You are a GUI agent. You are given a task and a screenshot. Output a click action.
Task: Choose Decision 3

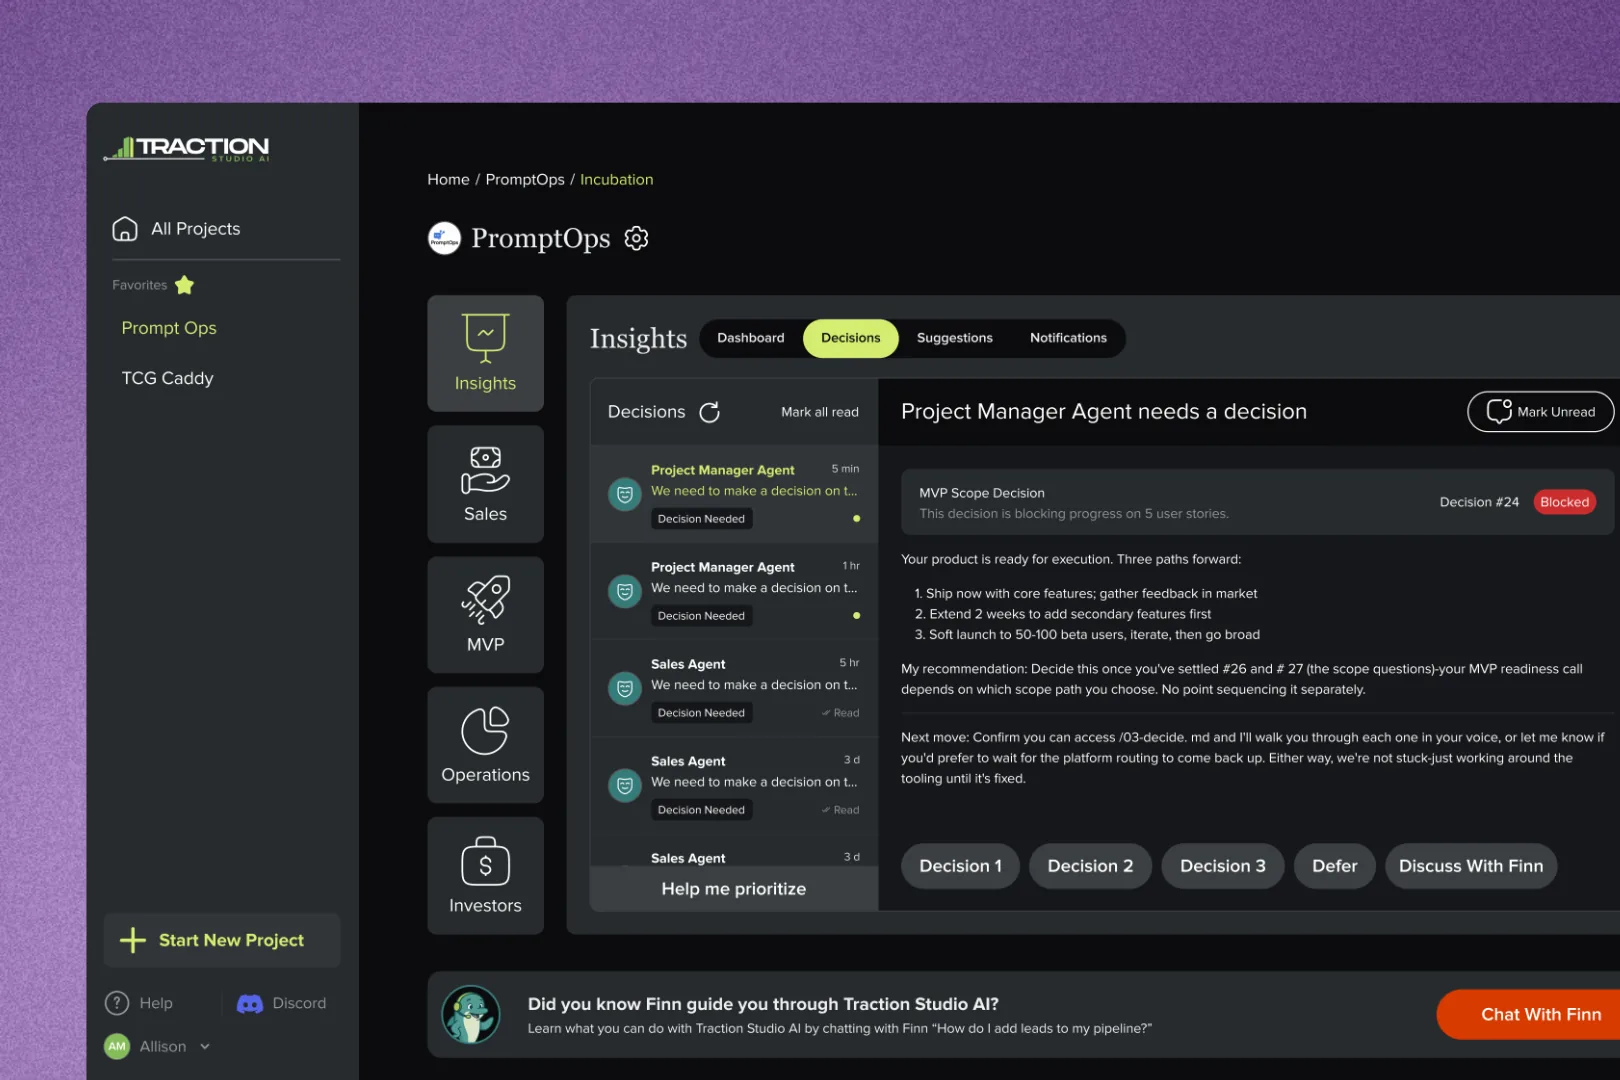pyautogui.click(x=1223, y=866)
